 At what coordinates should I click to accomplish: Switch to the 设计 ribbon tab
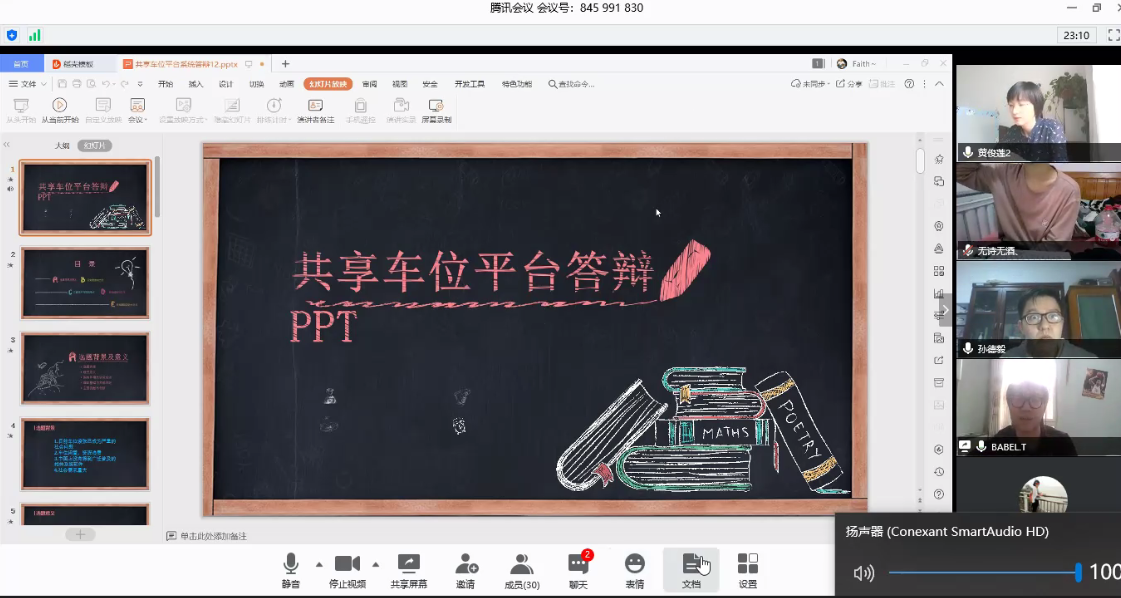click(226, 84)
